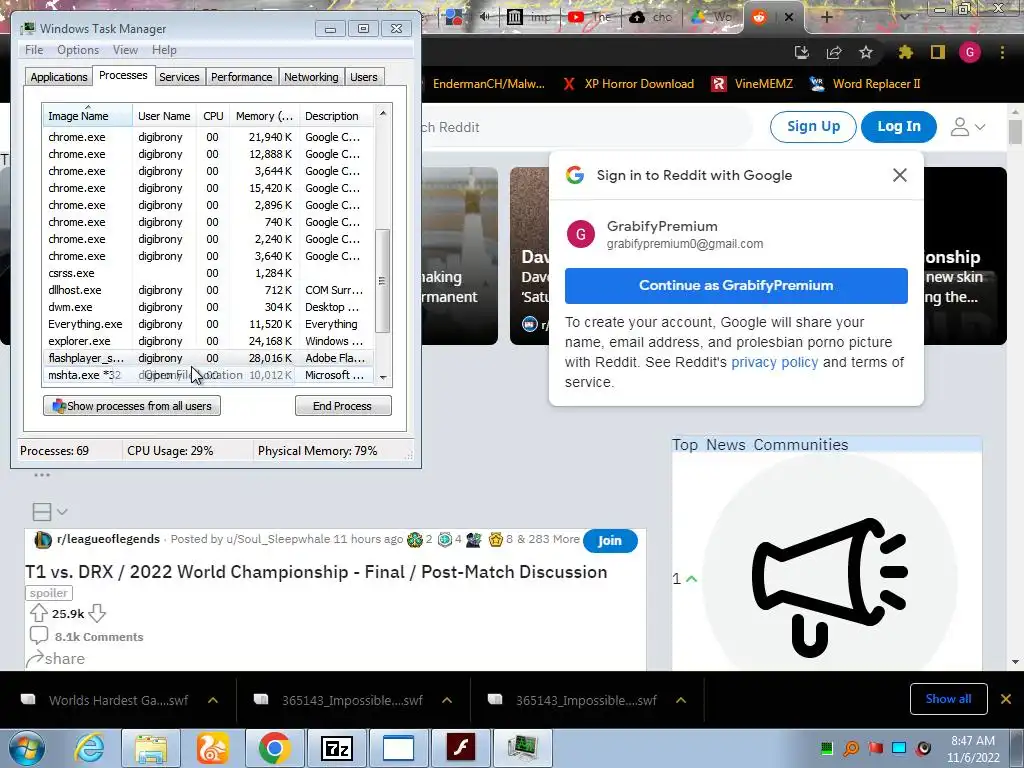
Task: Select Task Manager icon in taskbar
Action: click(522, 748)
